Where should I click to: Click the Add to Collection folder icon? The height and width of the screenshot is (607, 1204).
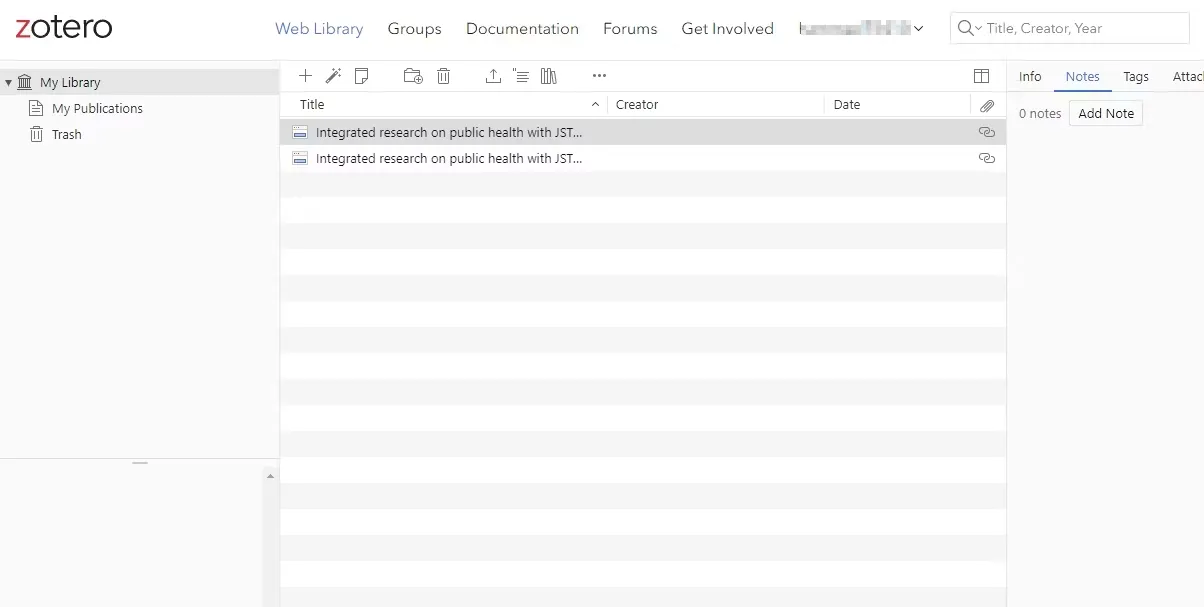[x=413, y=76]
